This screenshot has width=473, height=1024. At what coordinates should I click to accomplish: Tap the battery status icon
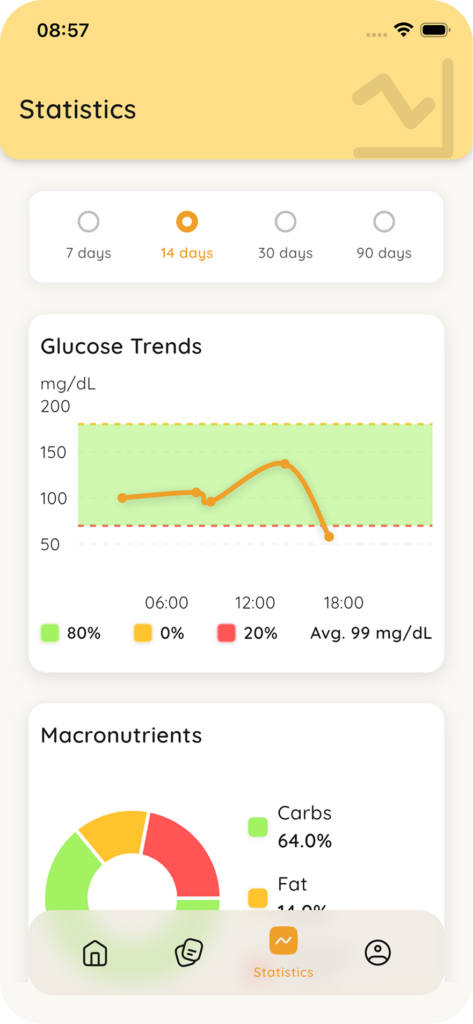[434, 30]
